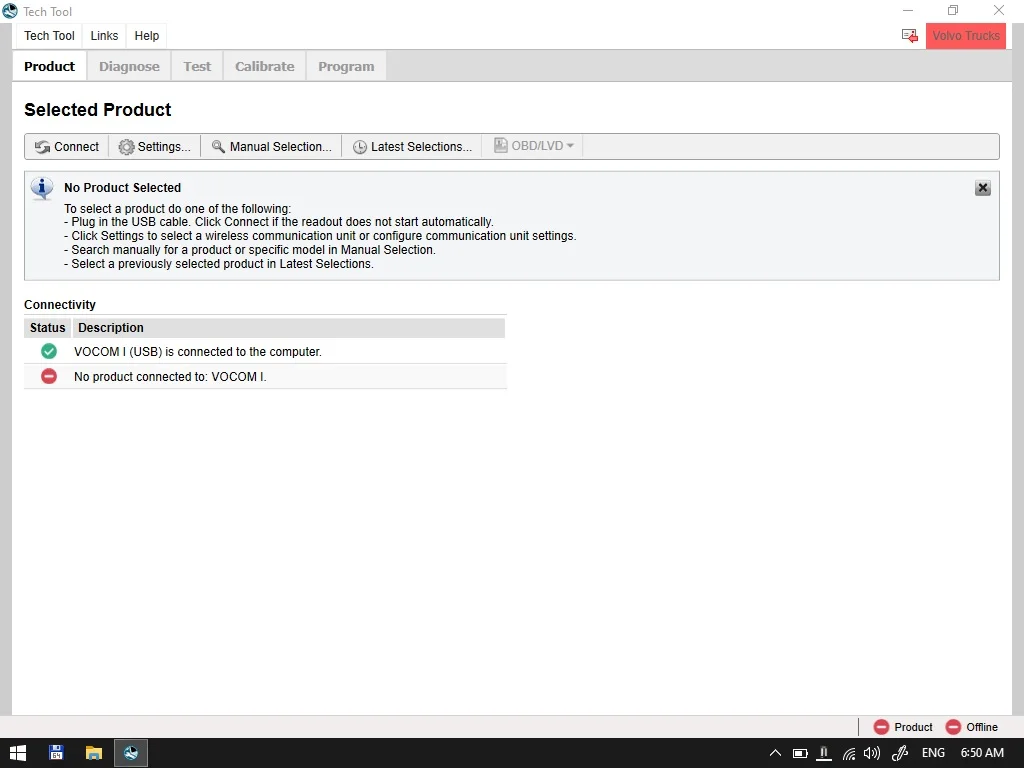Open the Links menu
The image size is (1024, 768).
click(x=104, y=36)
